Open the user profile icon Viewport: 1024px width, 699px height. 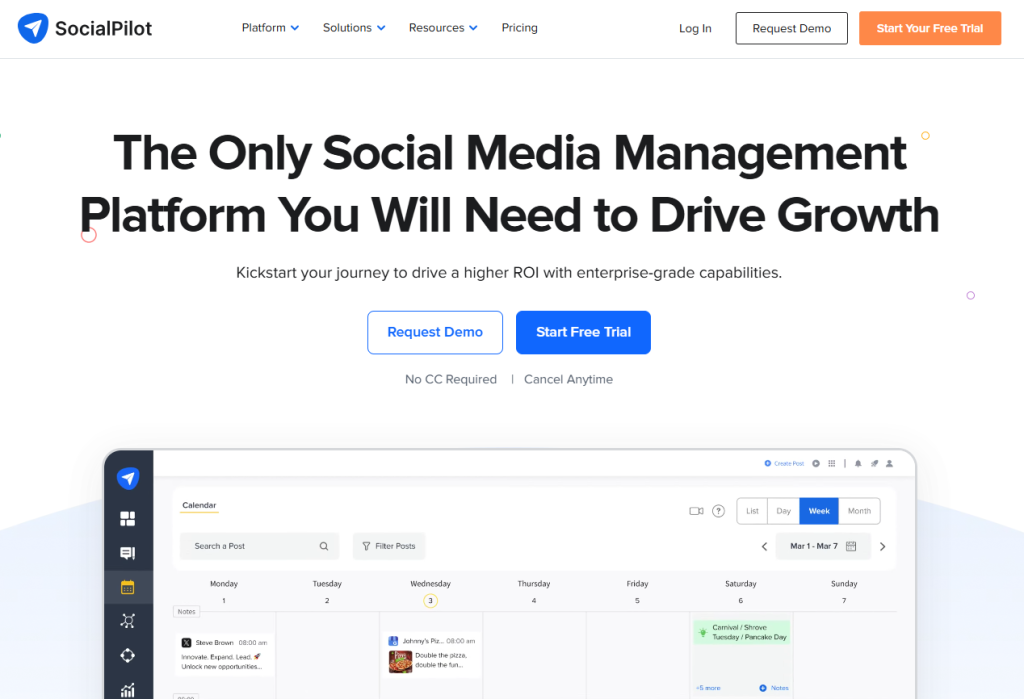[889, 463]
